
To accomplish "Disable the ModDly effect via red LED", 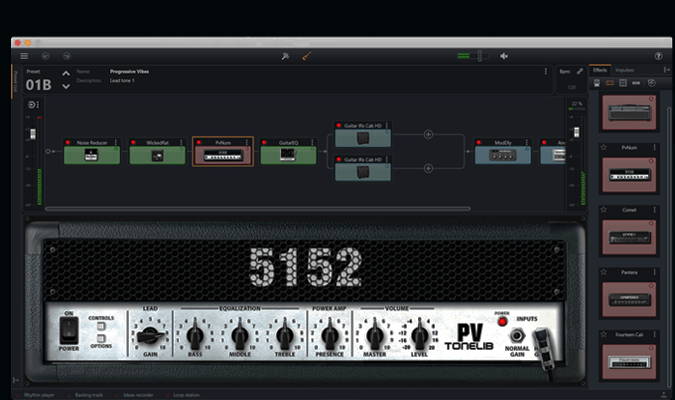I will [479, 143].
